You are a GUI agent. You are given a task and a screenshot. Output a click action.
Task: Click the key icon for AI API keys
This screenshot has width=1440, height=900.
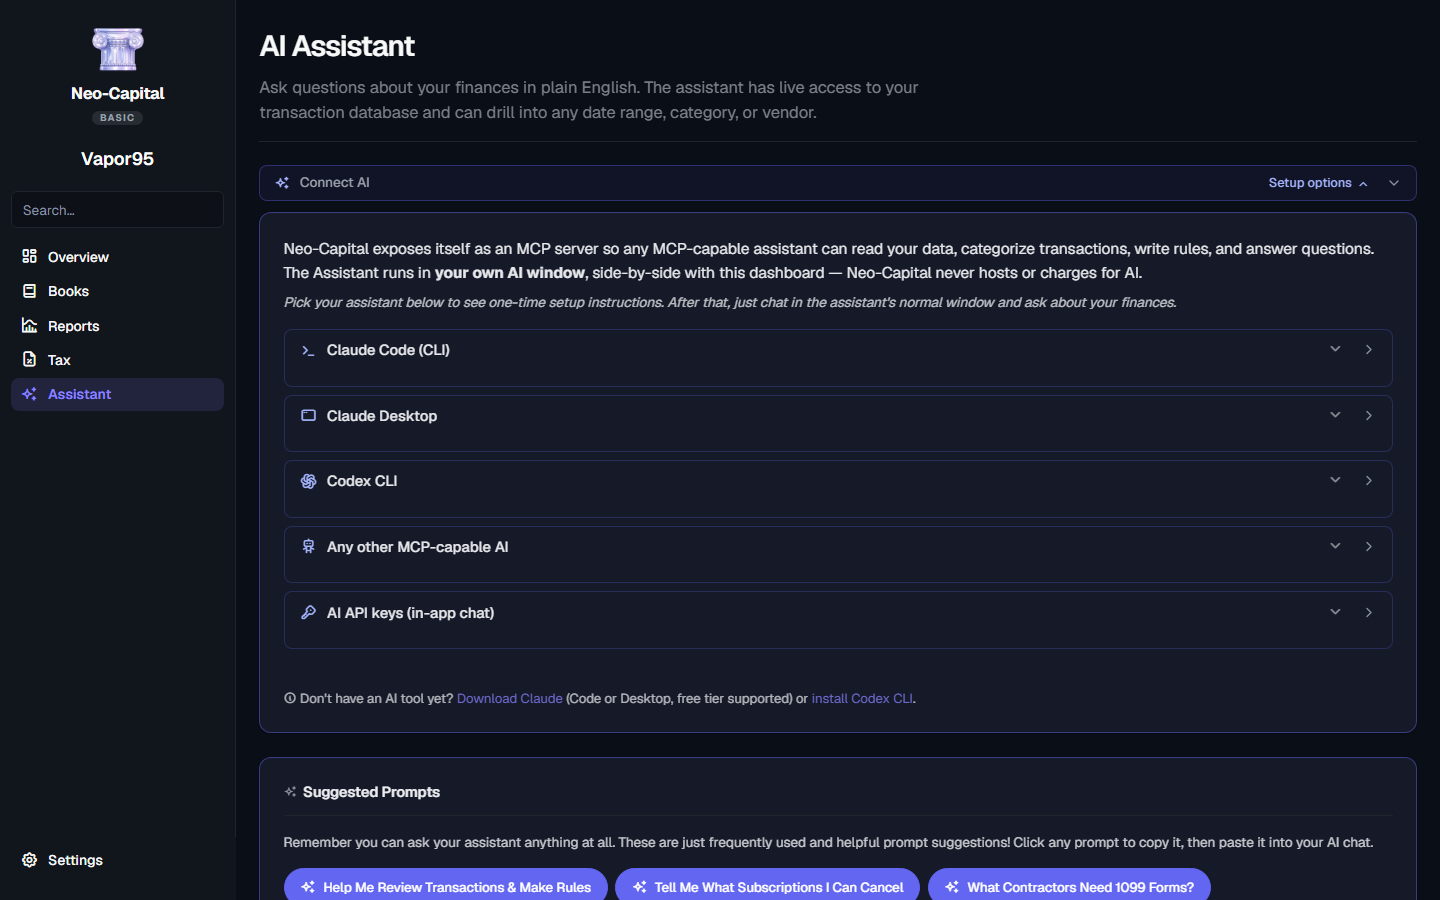[x=308, y=612]
